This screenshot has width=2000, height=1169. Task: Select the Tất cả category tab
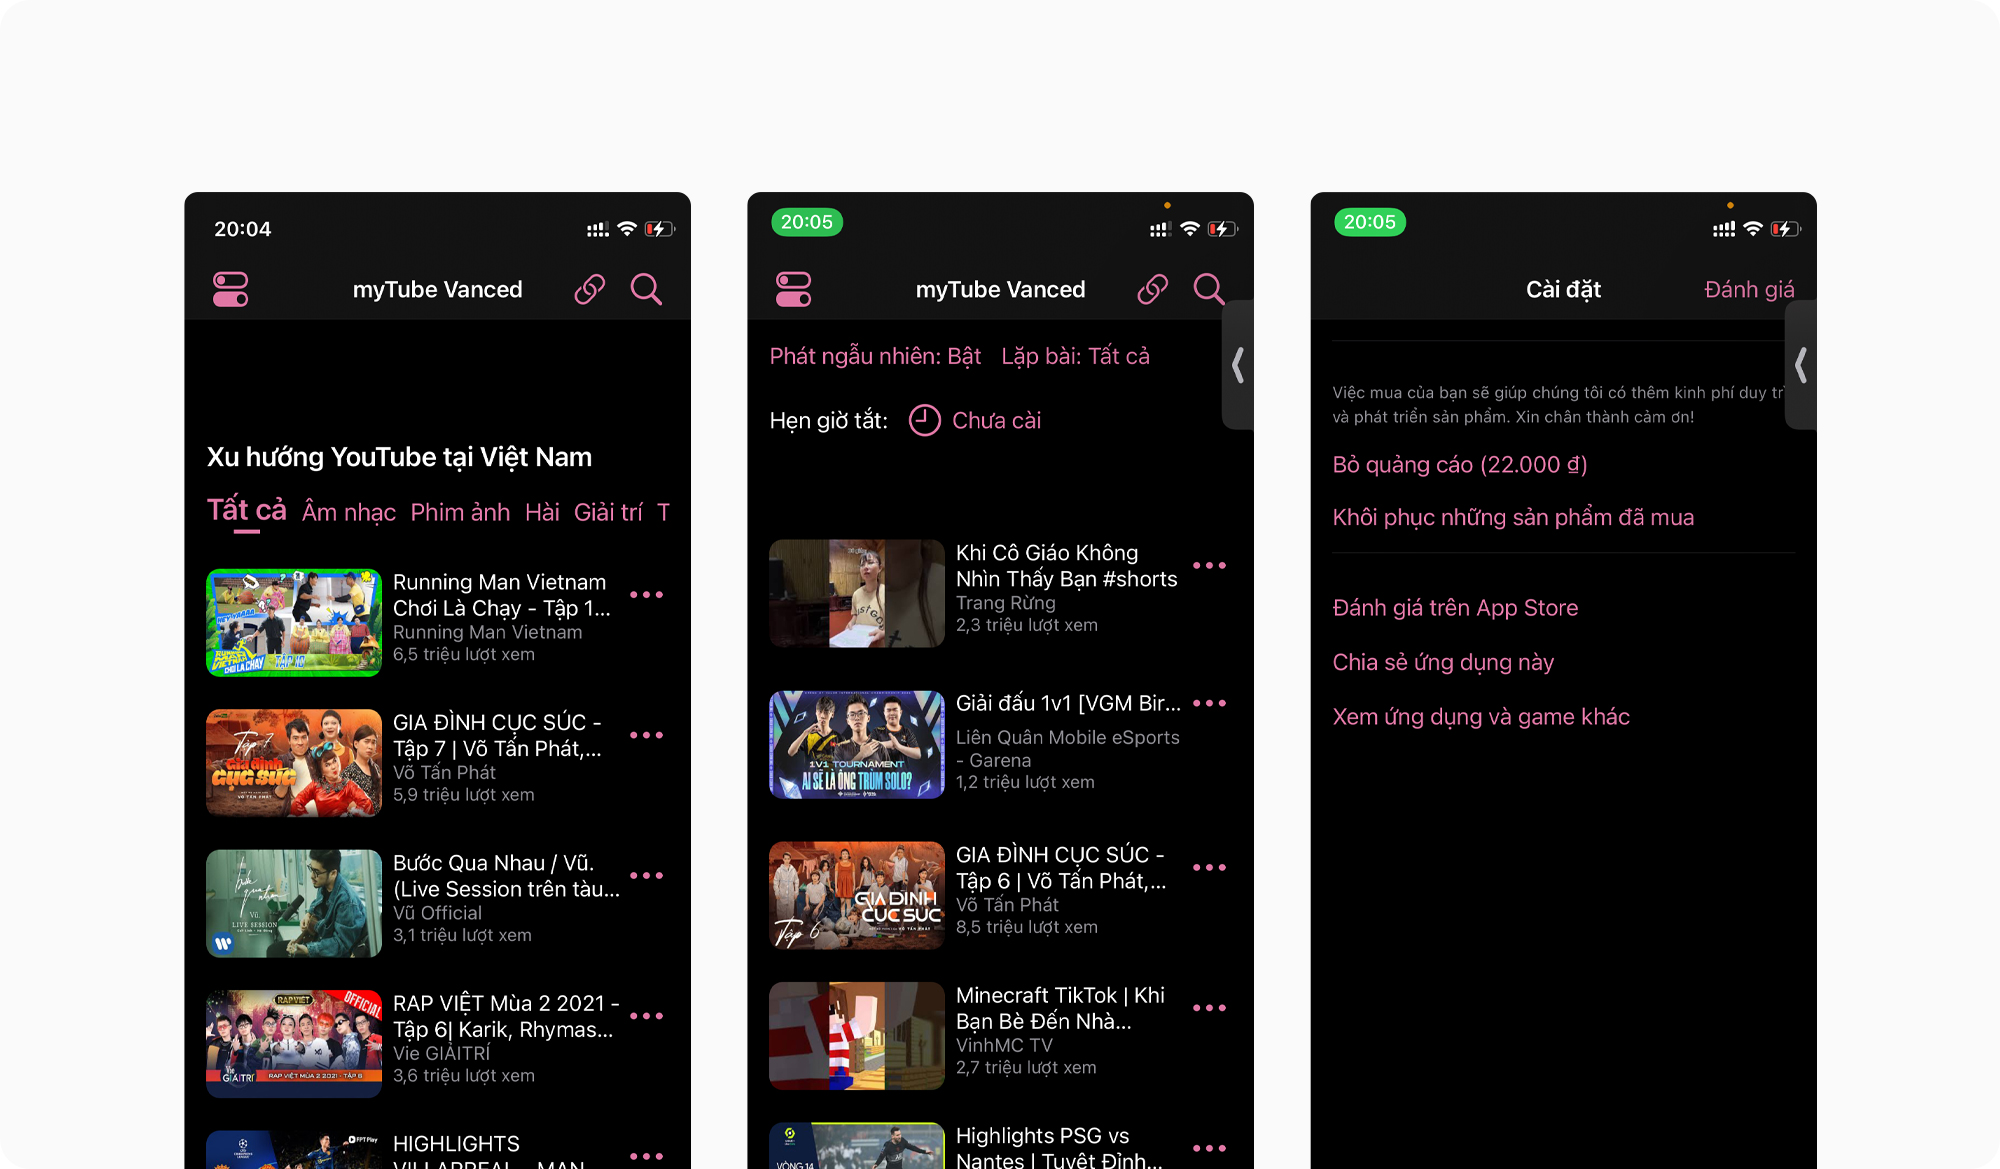[x=246, y=510]
